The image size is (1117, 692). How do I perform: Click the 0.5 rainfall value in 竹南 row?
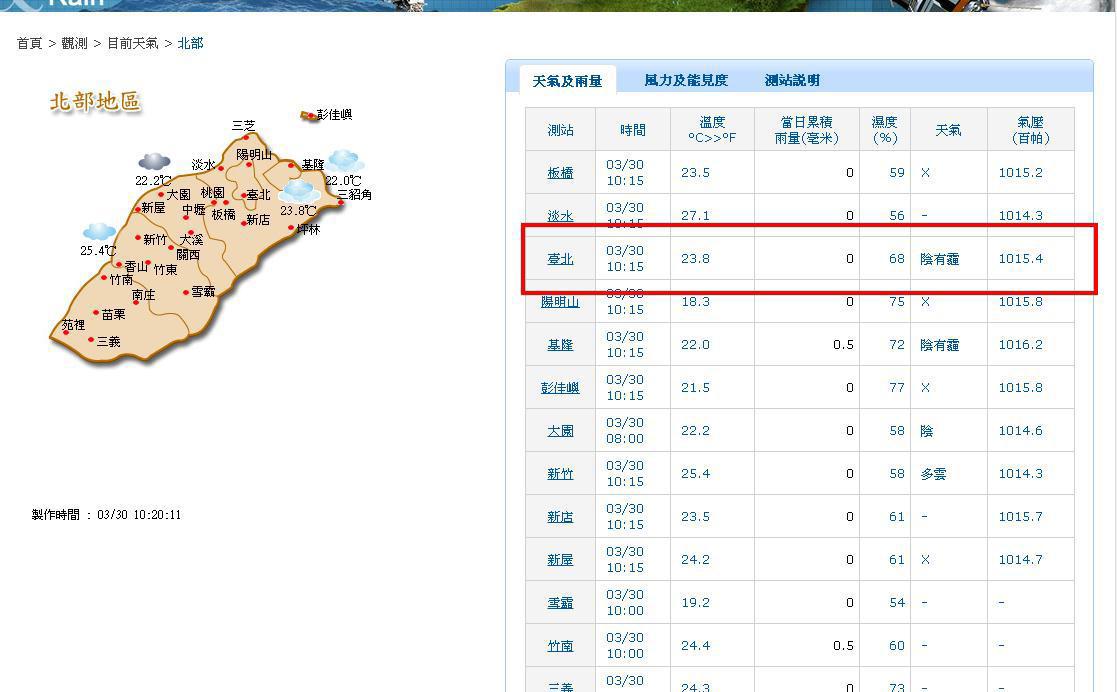click(x=843, y=645)
